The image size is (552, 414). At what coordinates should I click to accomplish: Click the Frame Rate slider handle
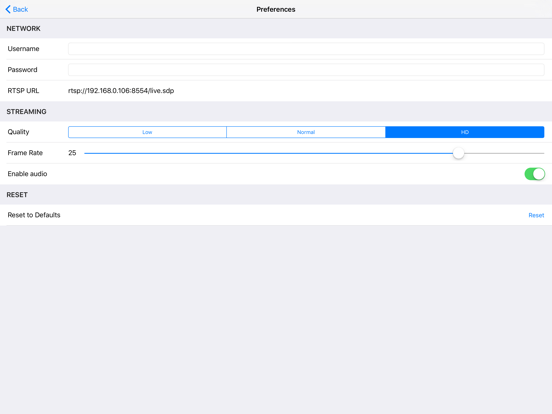(458, 153)
